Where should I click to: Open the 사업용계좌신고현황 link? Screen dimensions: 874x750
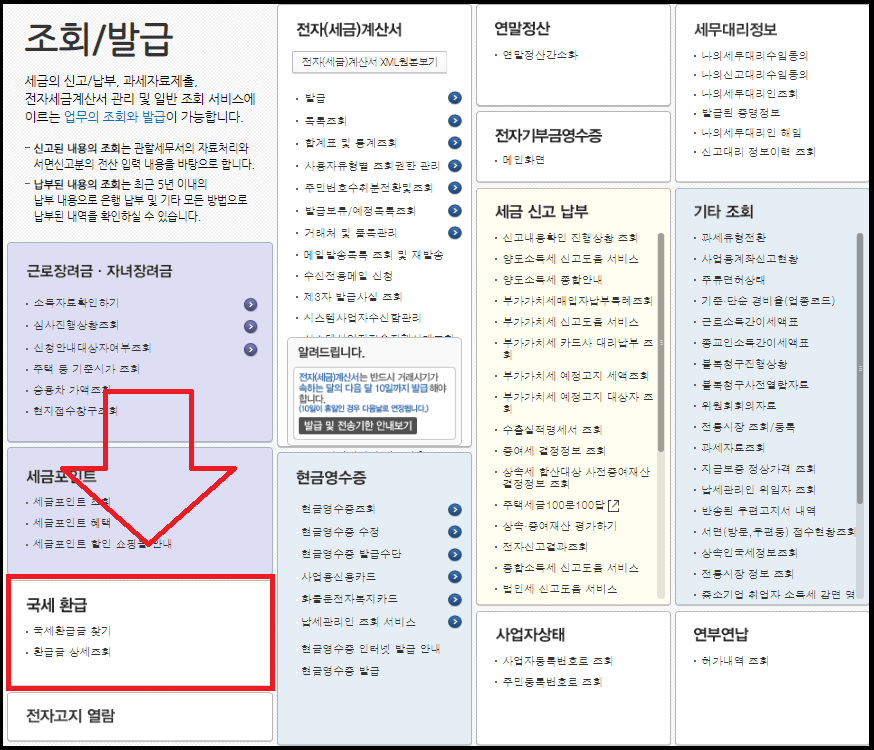click(x=749, y=259)
